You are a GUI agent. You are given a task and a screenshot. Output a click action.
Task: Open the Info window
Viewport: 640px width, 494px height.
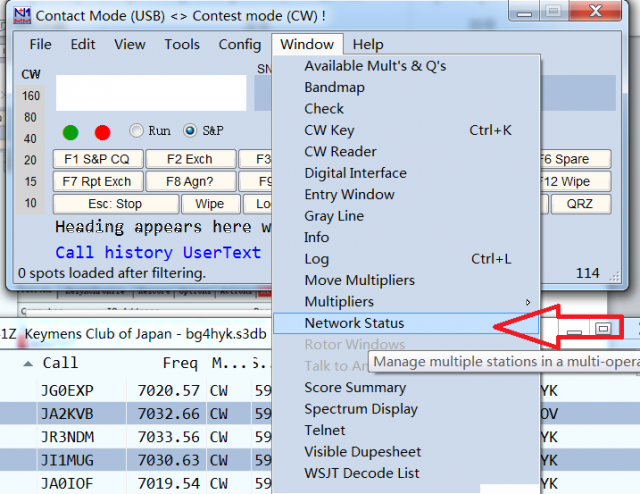[x=406, y=237]
